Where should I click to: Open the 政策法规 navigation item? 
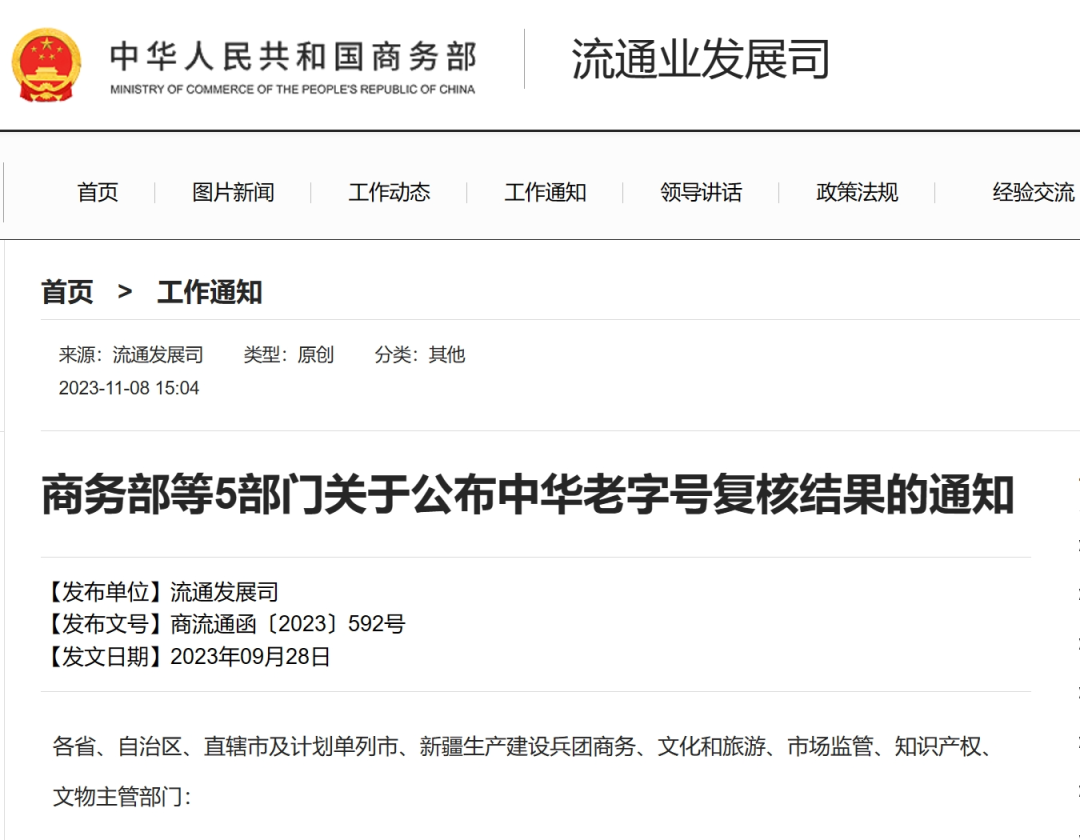coord(857,192)
